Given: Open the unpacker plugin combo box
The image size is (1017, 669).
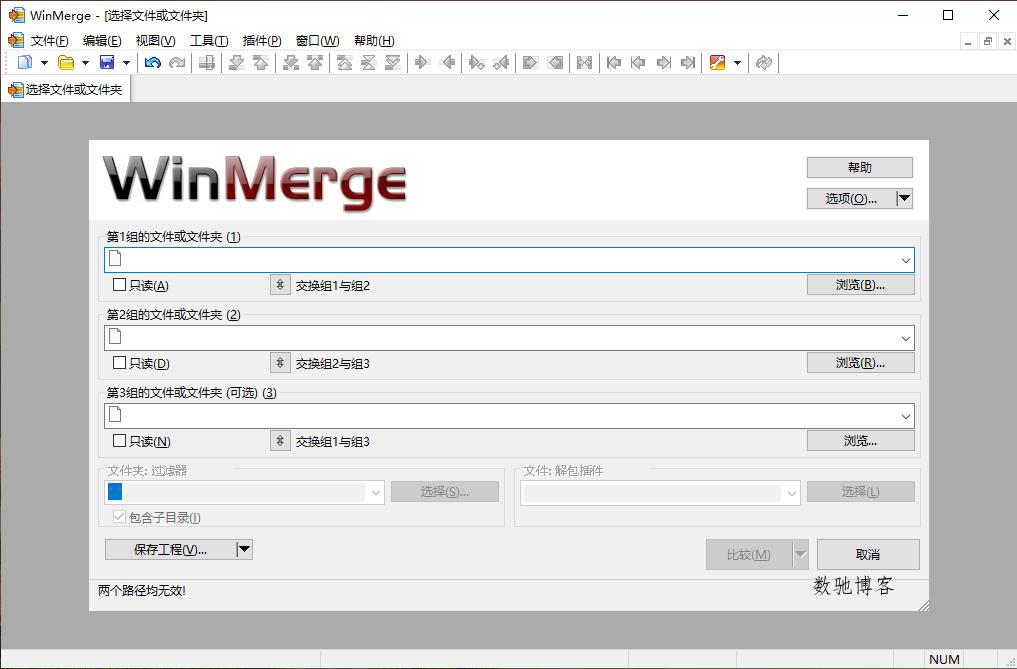Looking at the screenshot, I should tap(660, 493).
